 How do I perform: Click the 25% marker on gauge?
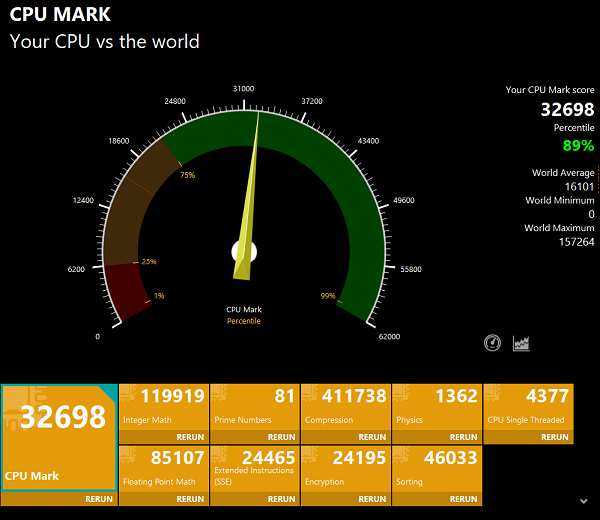(x=149, y=262)
